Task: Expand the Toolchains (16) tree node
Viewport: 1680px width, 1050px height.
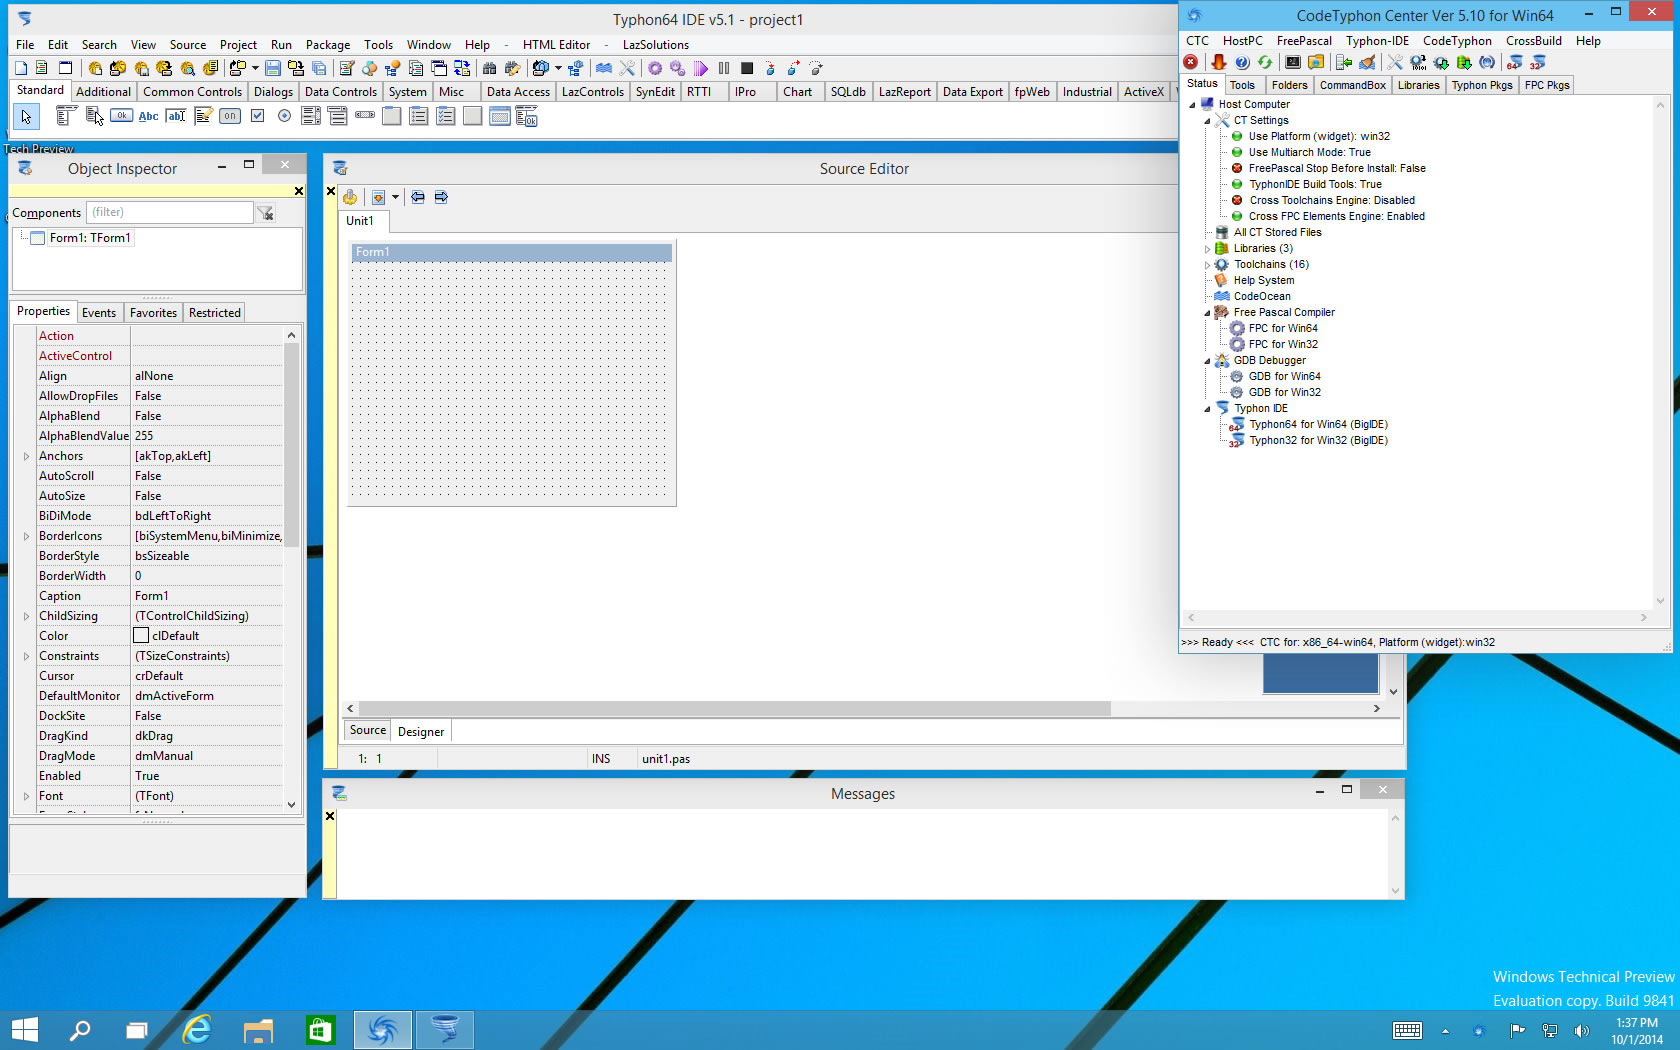Action: click(x=1207, y=265)
